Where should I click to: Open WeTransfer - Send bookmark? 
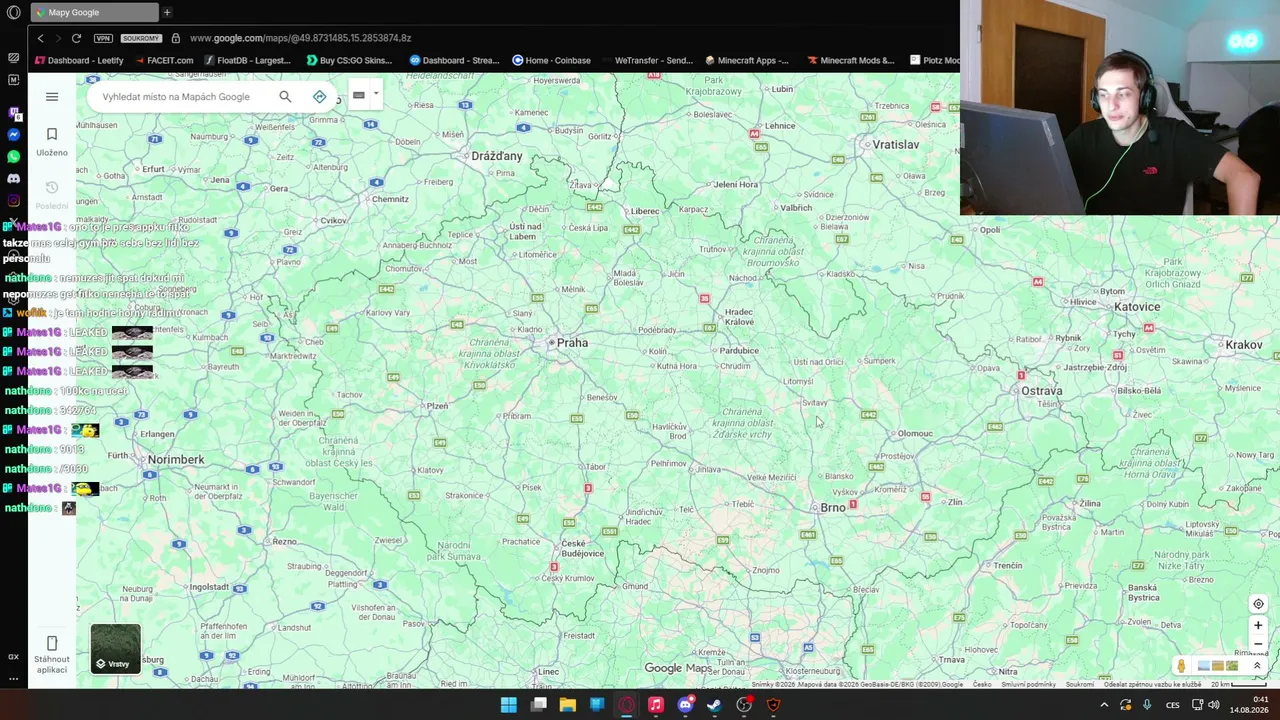pos(646,60)
